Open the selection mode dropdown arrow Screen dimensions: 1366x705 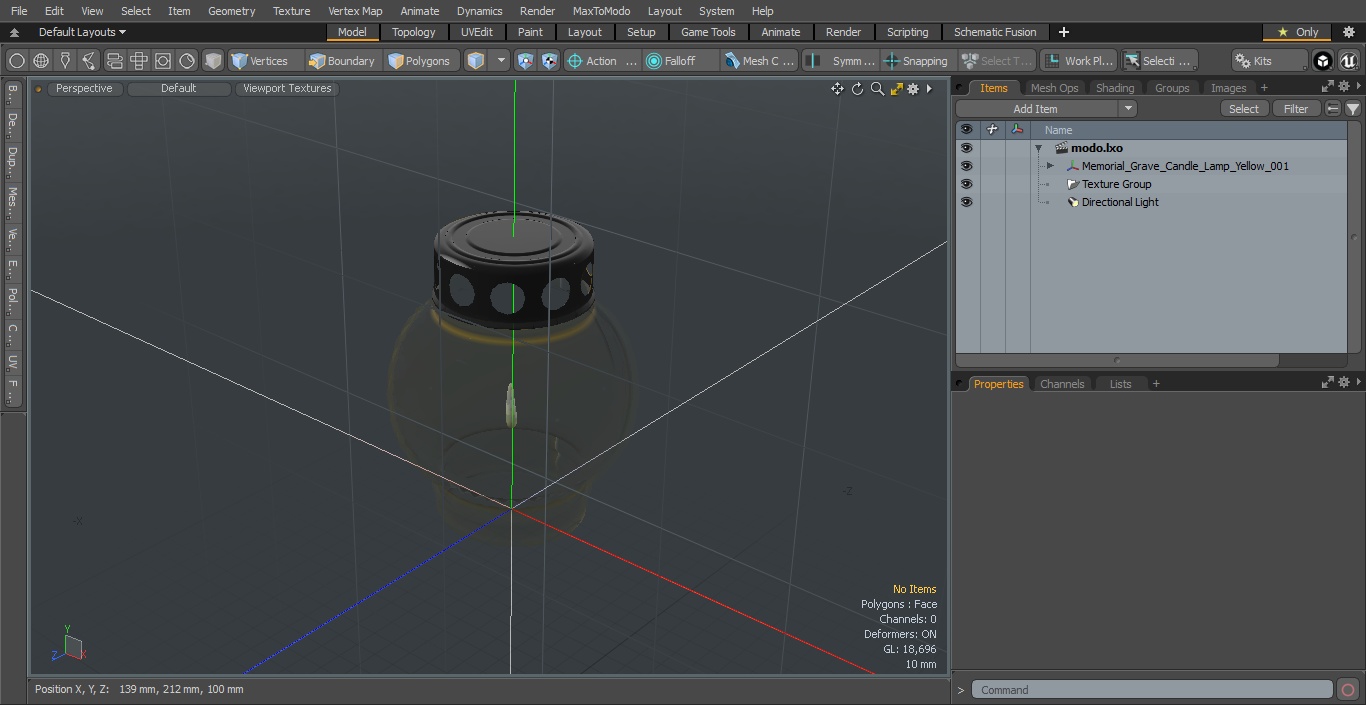tap(501, 61)
